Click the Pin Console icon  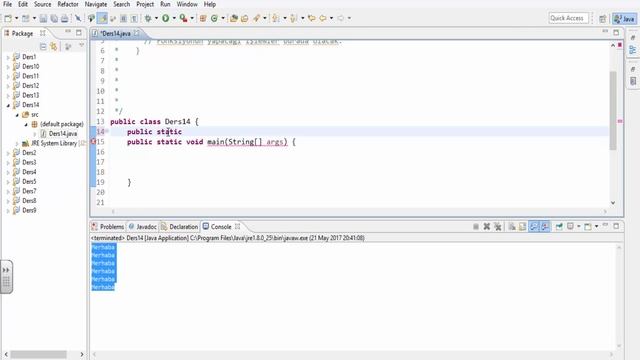[559, 227]
